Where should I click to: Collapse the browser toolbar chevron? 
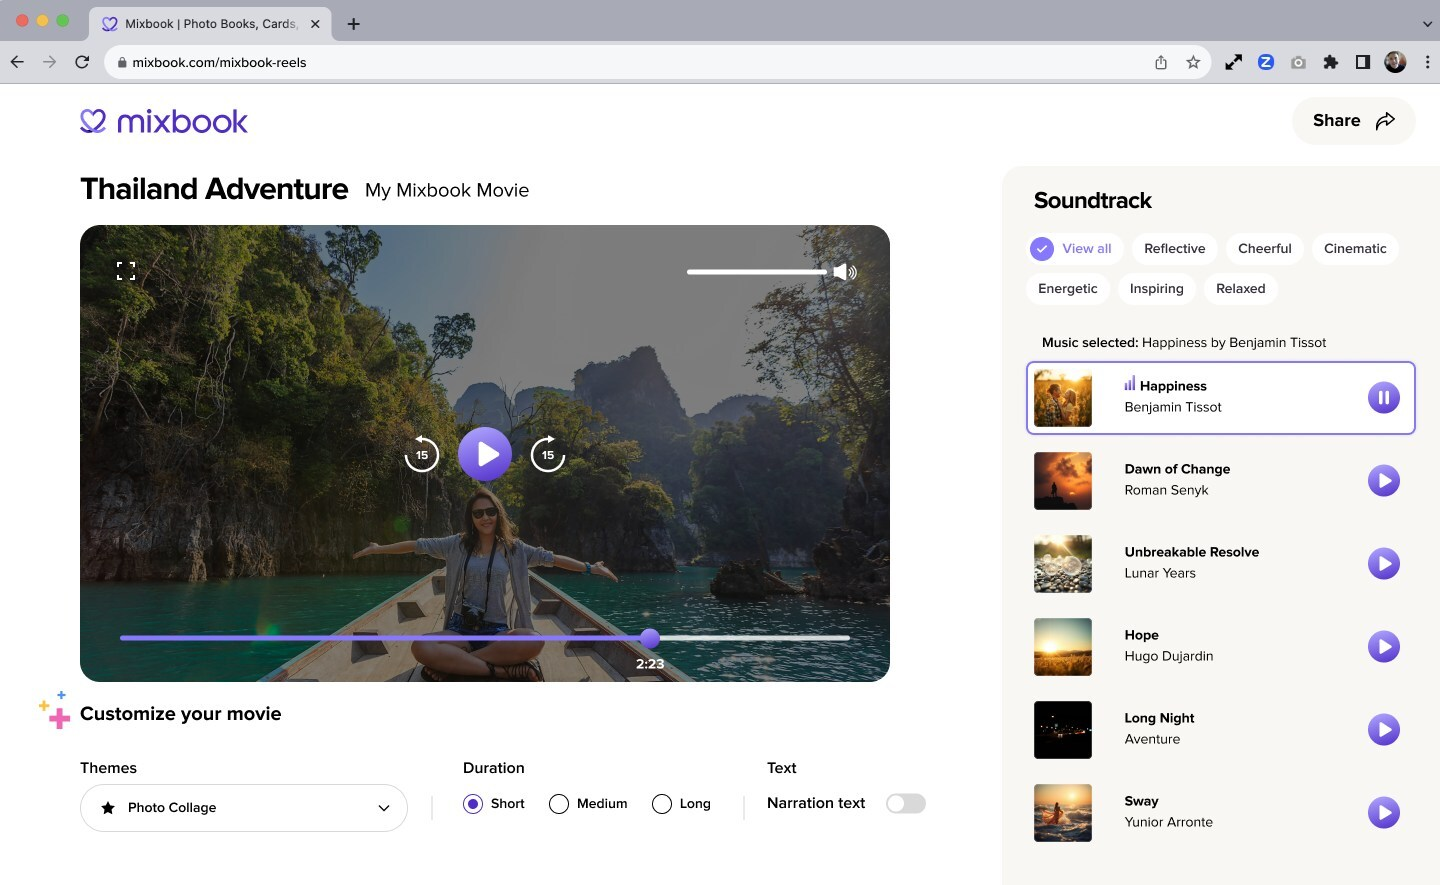click(1426, 23)
